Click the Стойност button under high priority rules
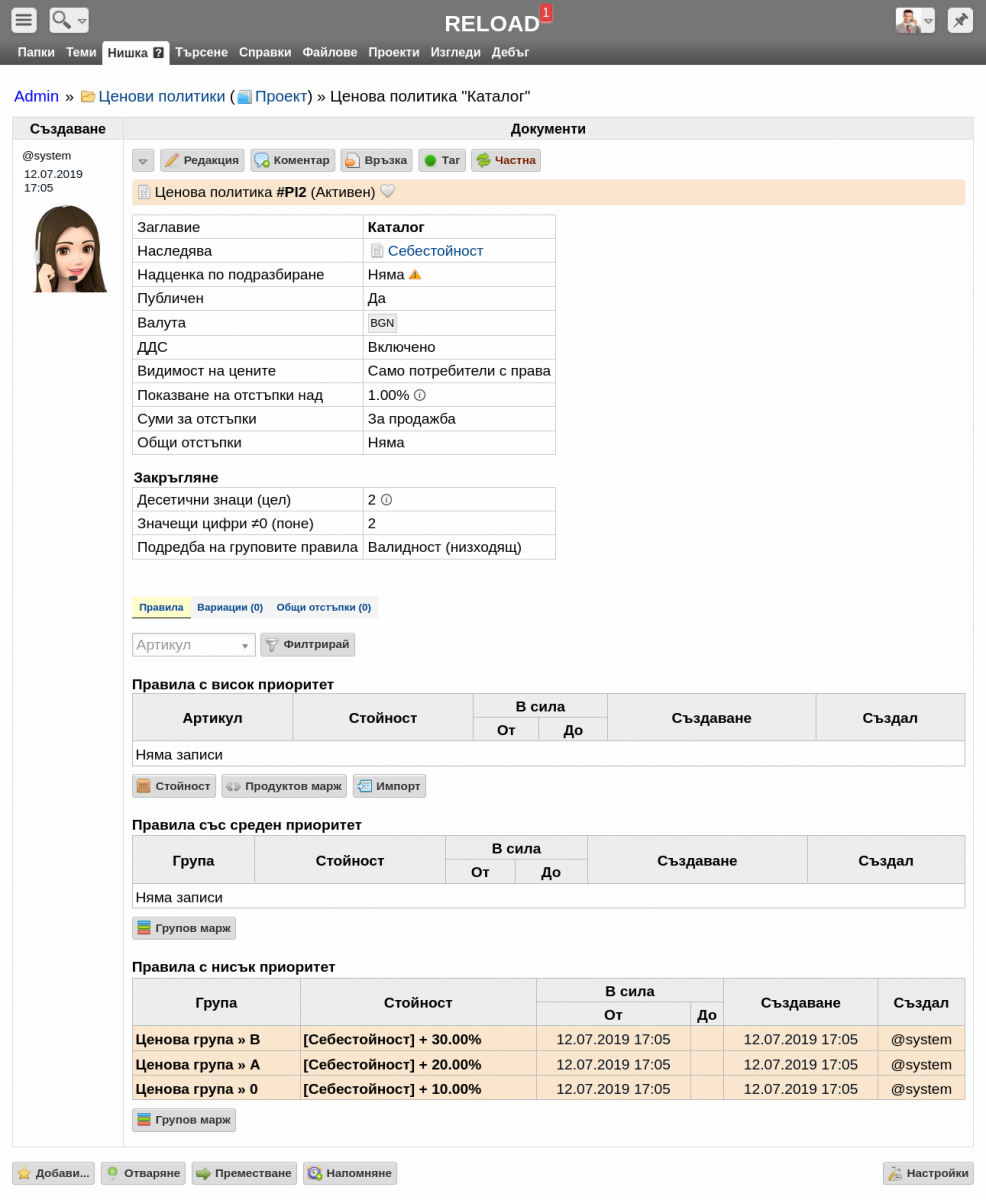 pos(174,786)
